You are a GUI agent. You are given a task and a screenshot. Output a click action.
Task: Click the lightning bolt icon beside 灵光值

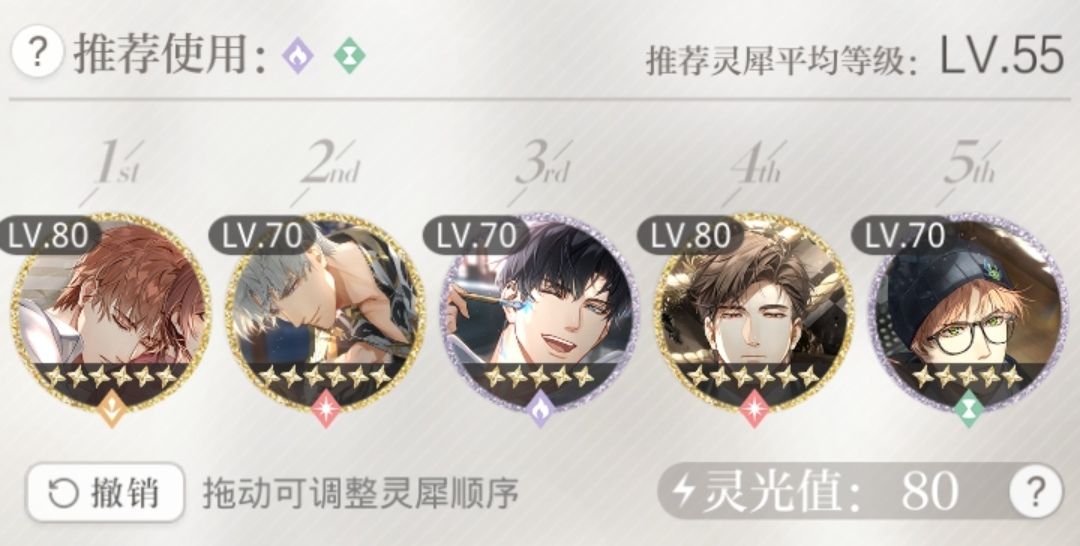684,490
